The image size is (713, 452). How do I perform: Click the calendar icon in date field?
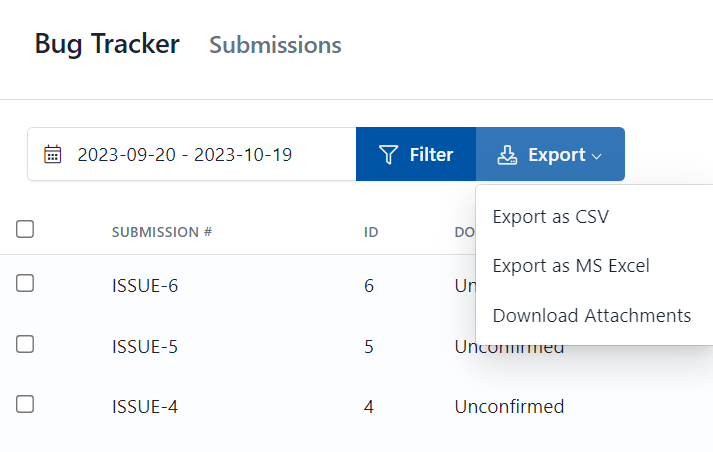pos(53,155)
